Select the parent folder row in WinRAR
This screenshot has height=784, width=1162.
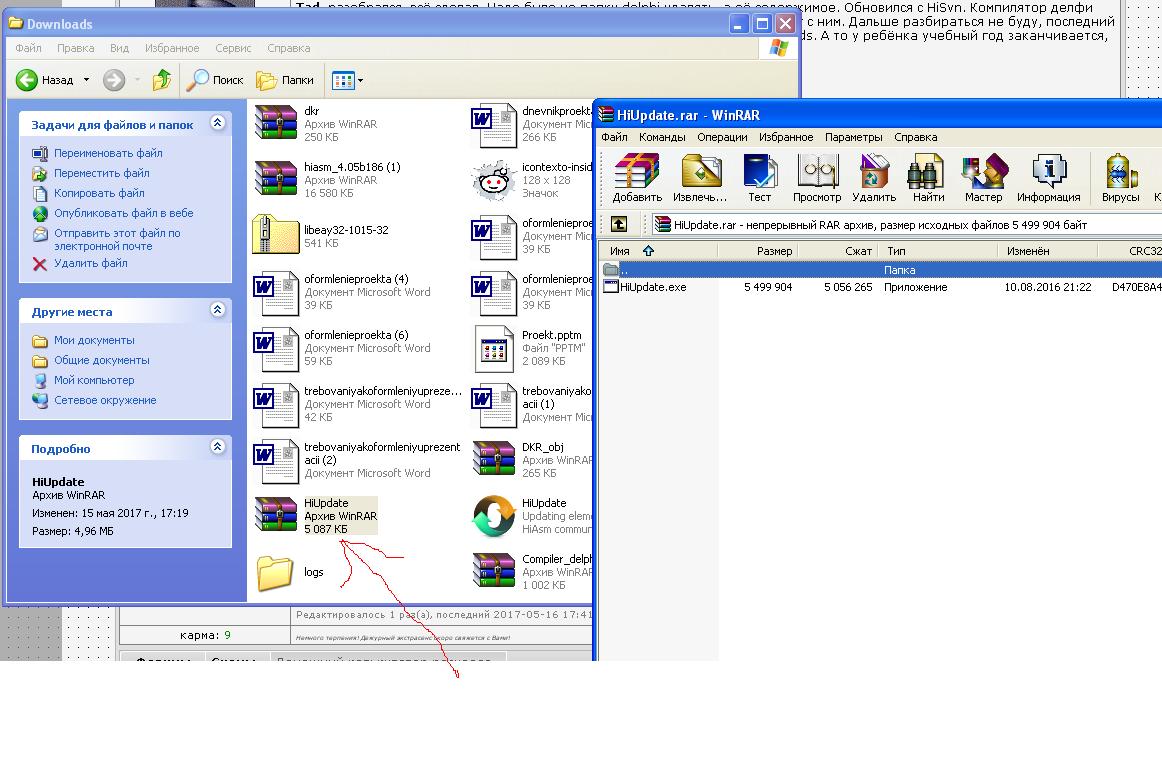tap(881, 270)
